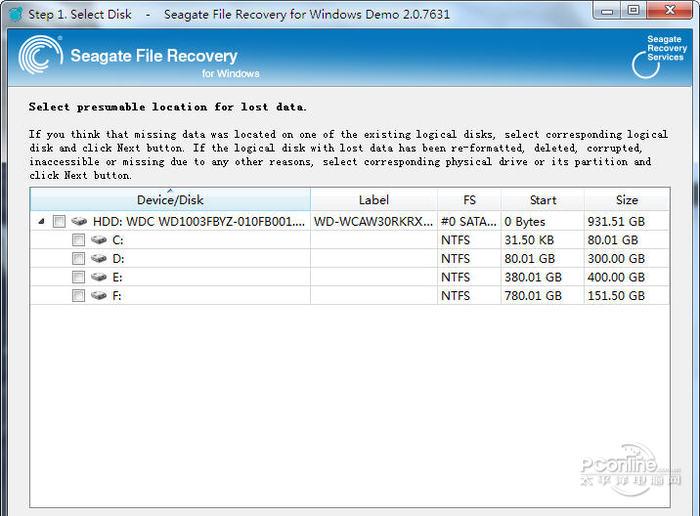700x516 pixels.
Task: Click the Seagate Recovery Services logo
Action: pos(660,56)
